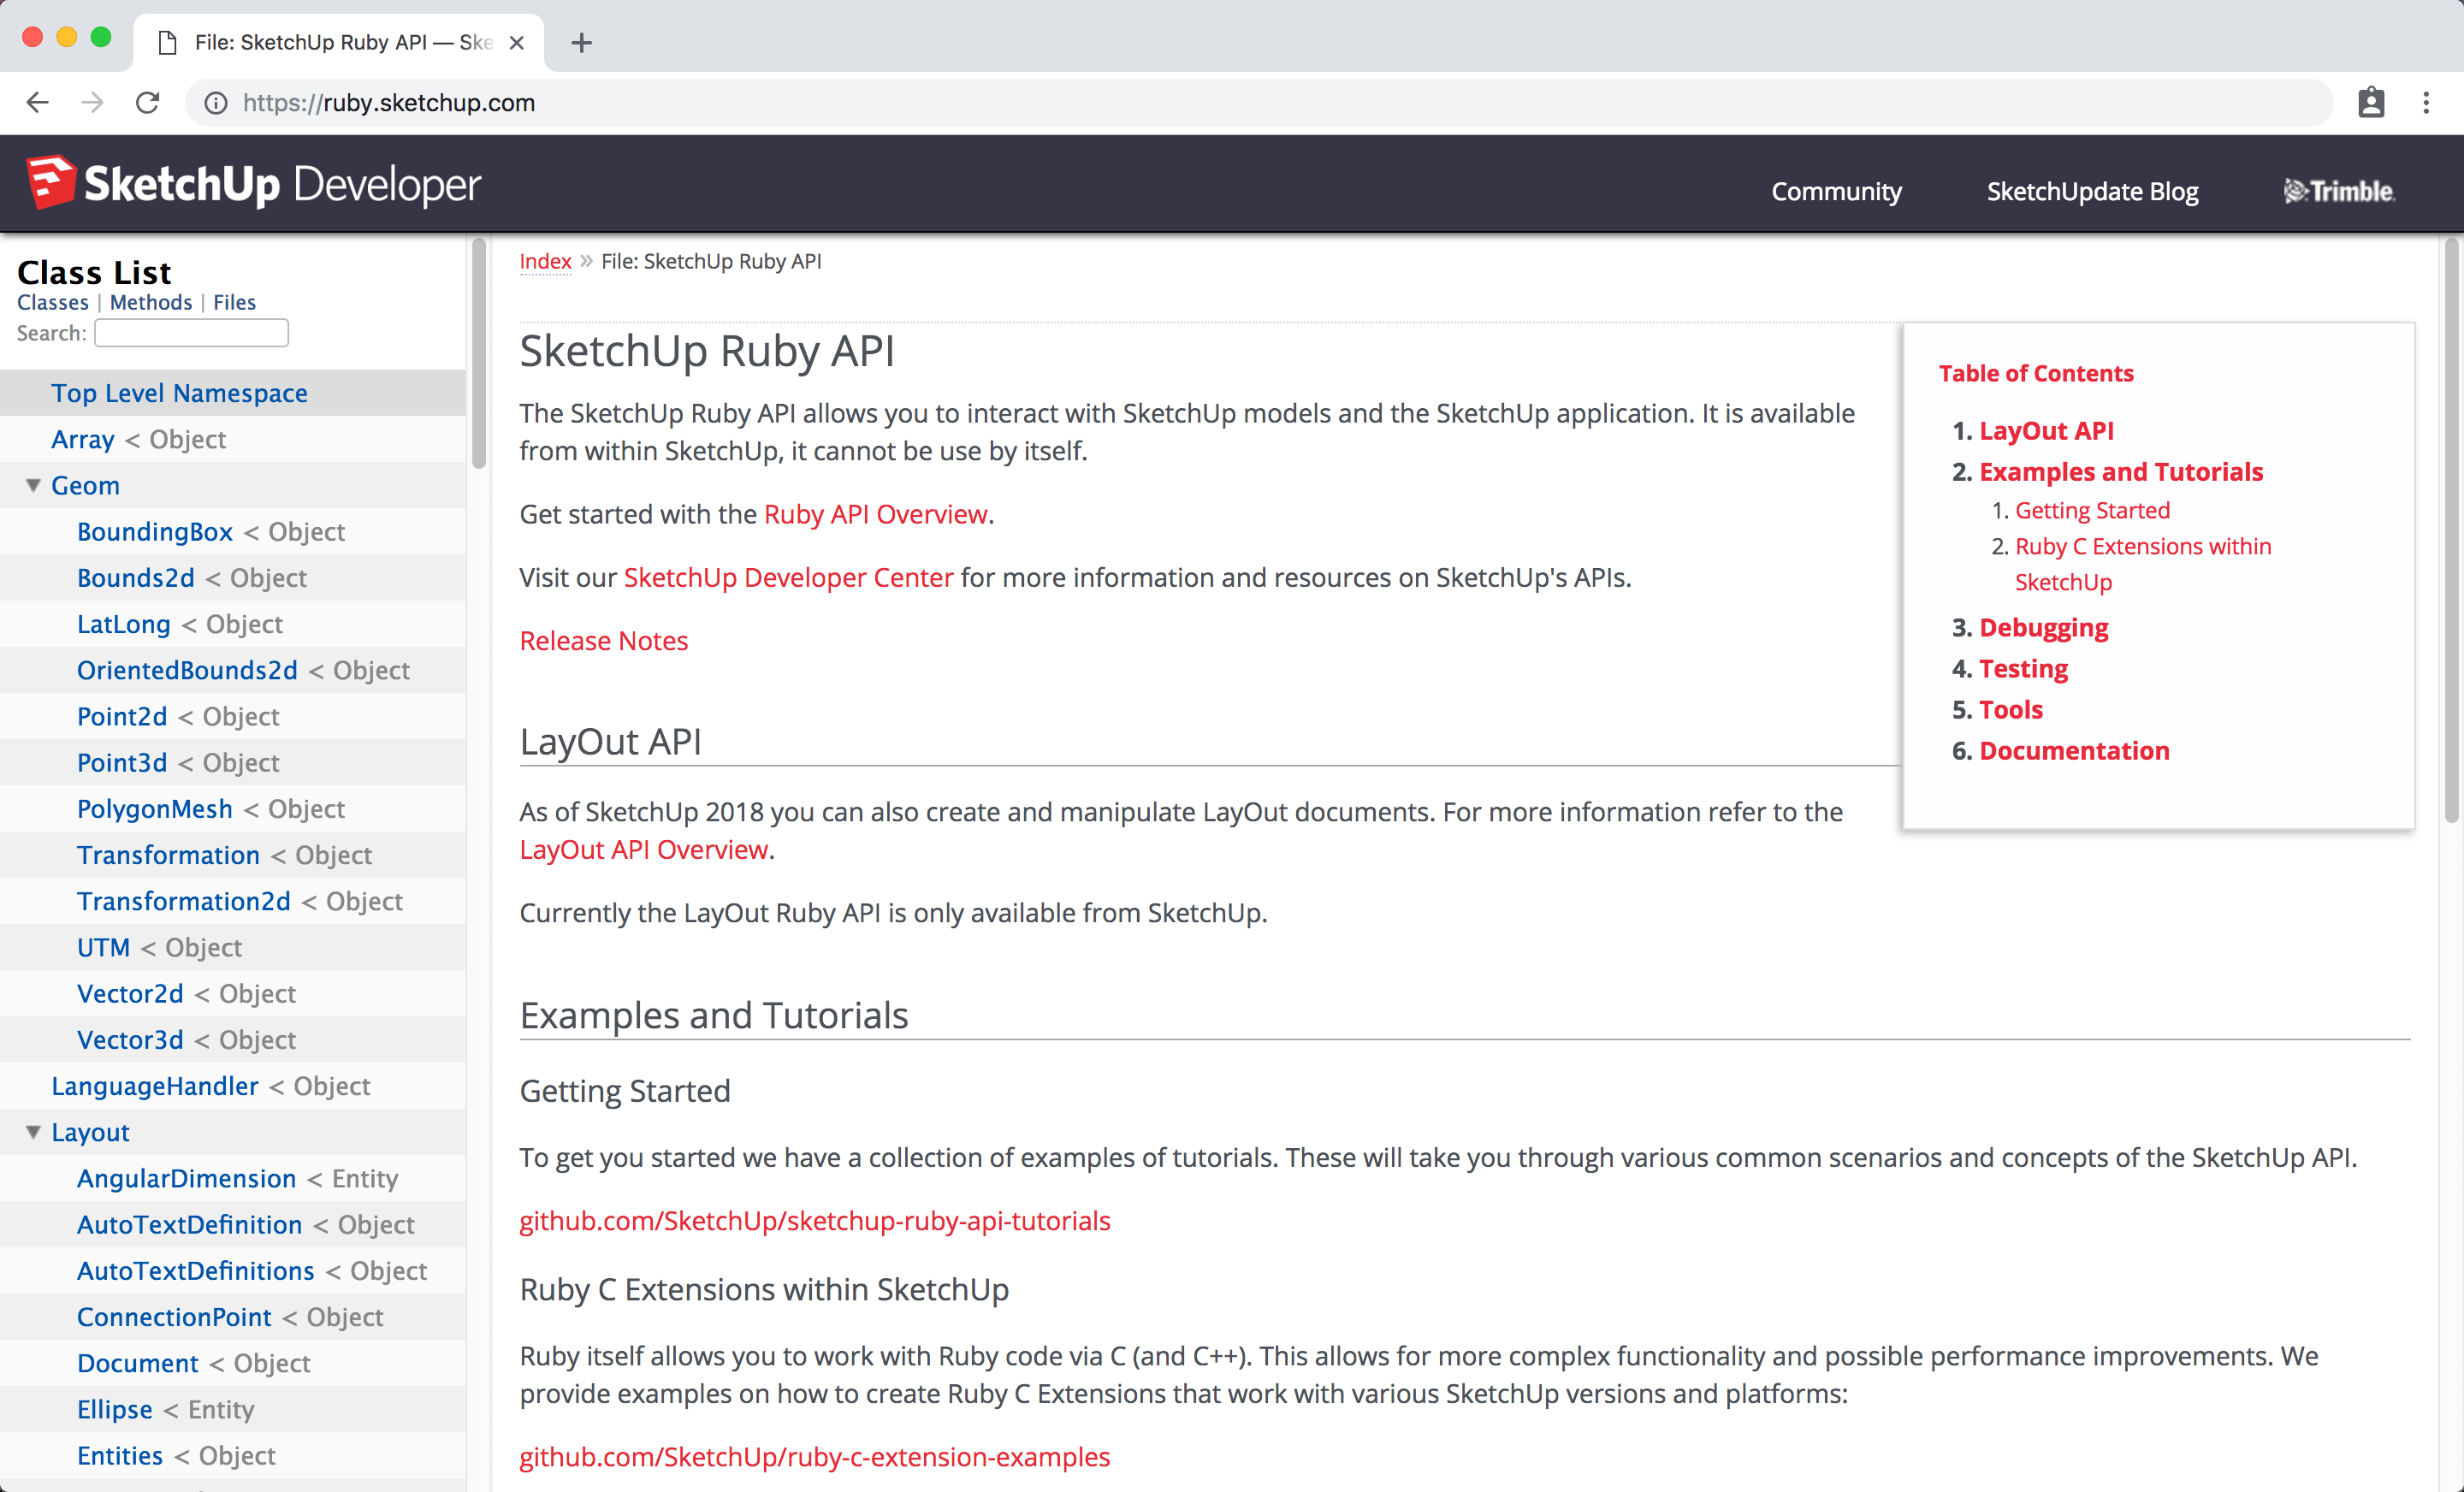Jump to Getting Started in the Table of Contents
The image size is (2464, 1492).
pos(2092,510)
